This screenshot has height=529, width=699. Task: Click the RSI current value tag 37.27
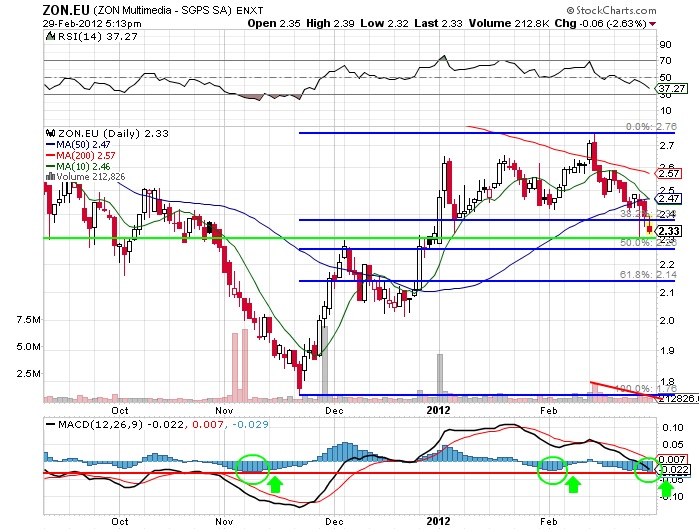click(x=671, y=88)
